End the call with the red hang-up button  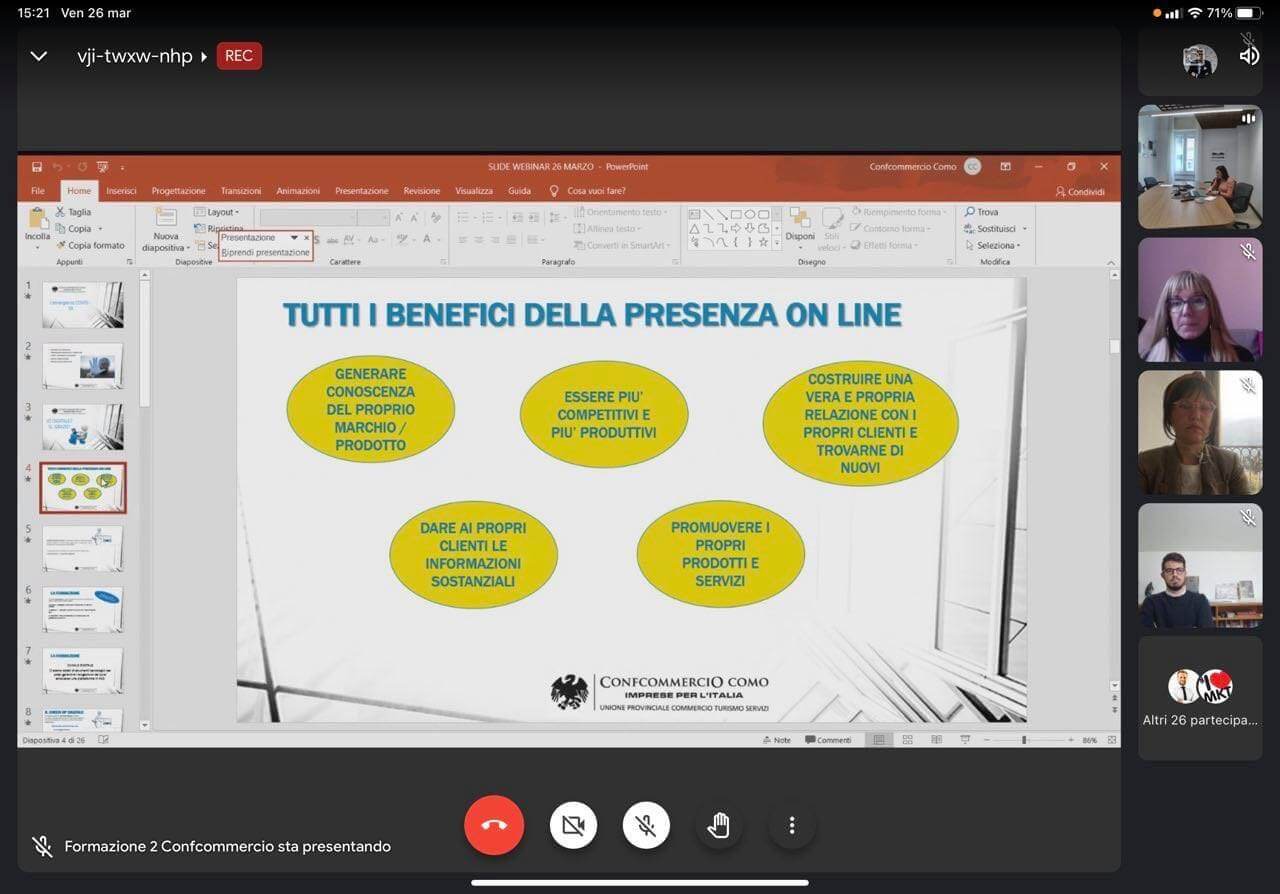tap(494, 825)
